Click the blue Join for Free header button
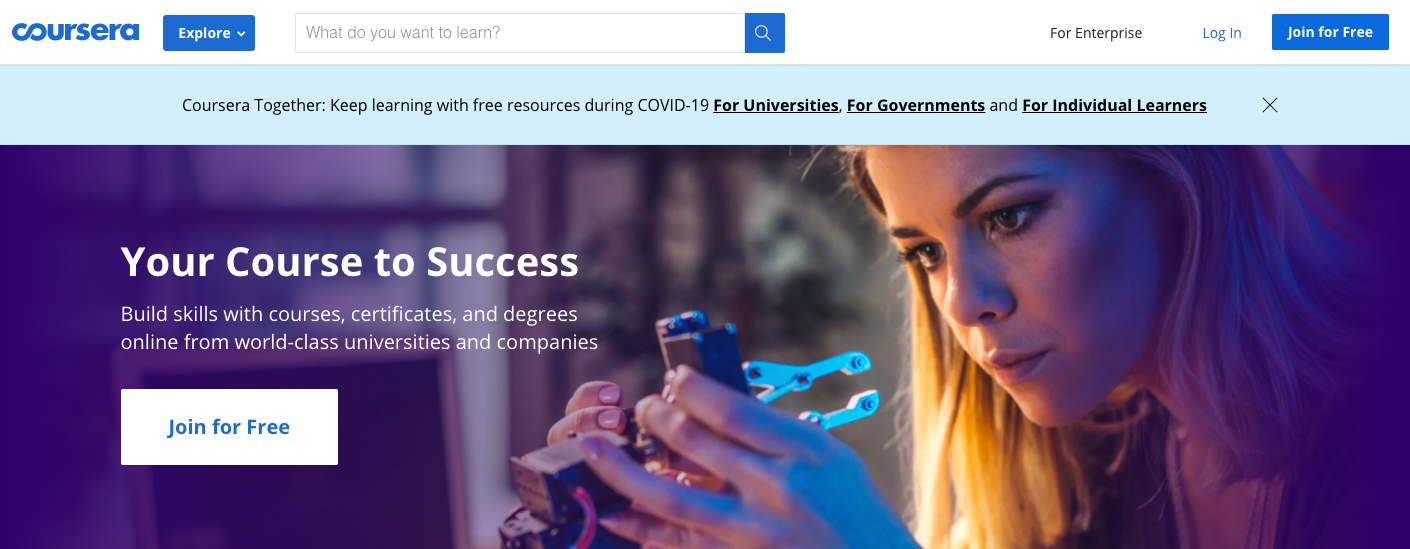Viewport: 1410px width, 549px height. pyautogui.click(x=1330, y=32)
